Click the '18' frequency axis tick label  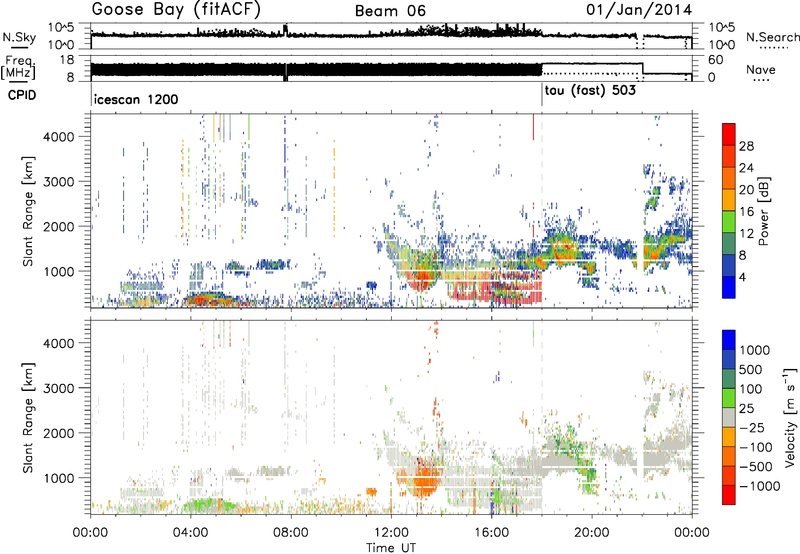(x=67, y=60)
